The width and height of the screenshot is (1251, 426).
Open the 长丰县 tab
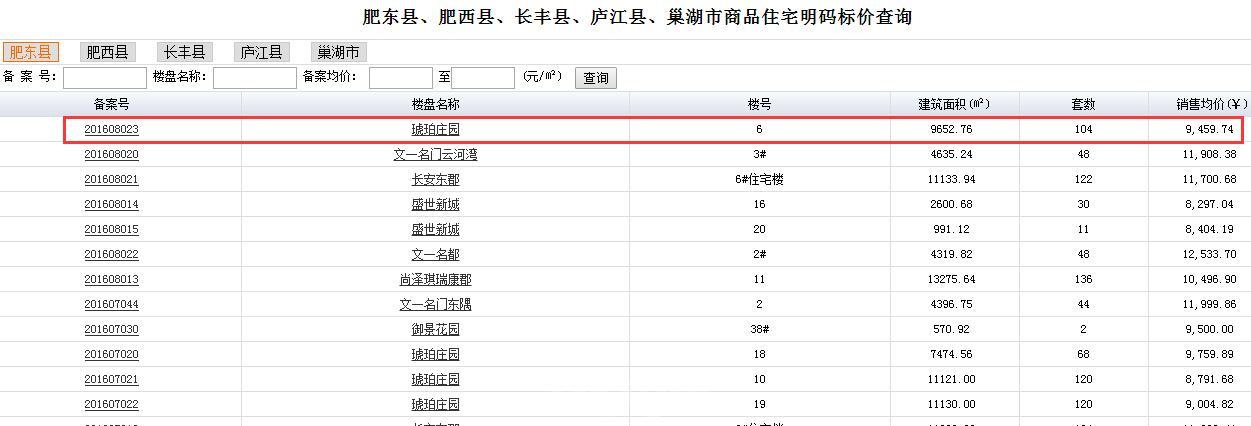coord(185,52)
